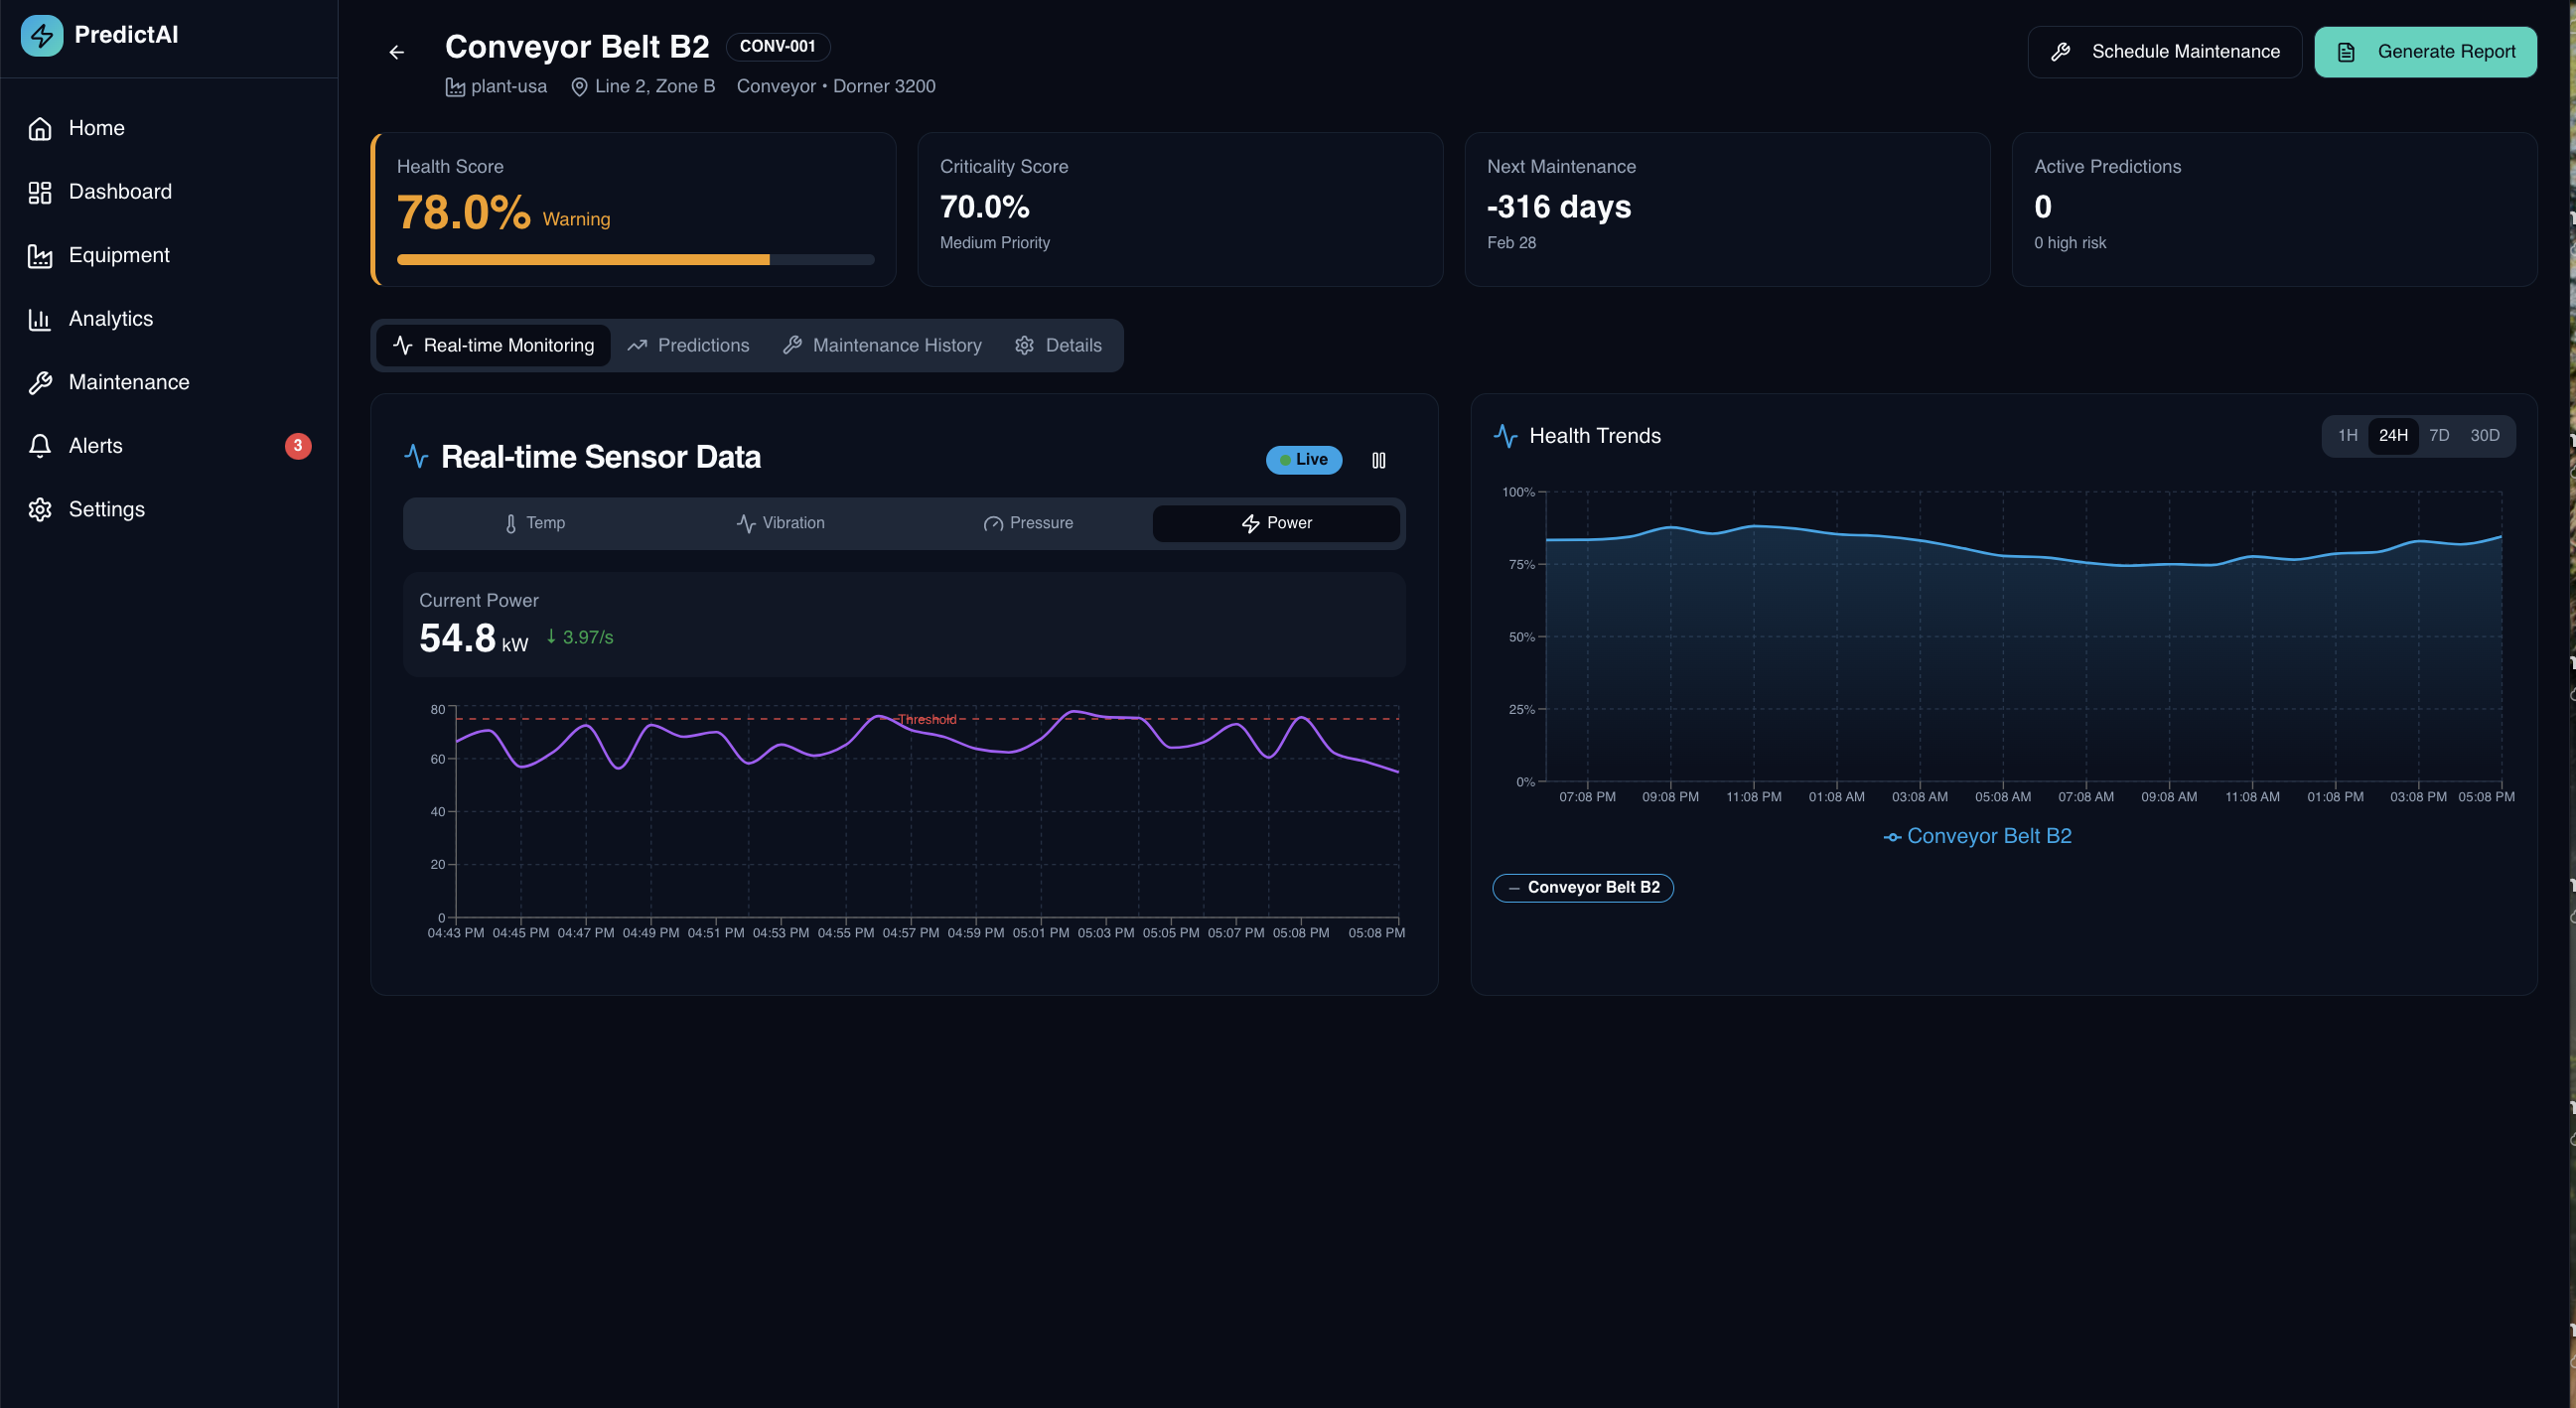This screenshot has height=1408, width=2576.
Task: Open the Analytics section
Action: [x=110, y=319]
